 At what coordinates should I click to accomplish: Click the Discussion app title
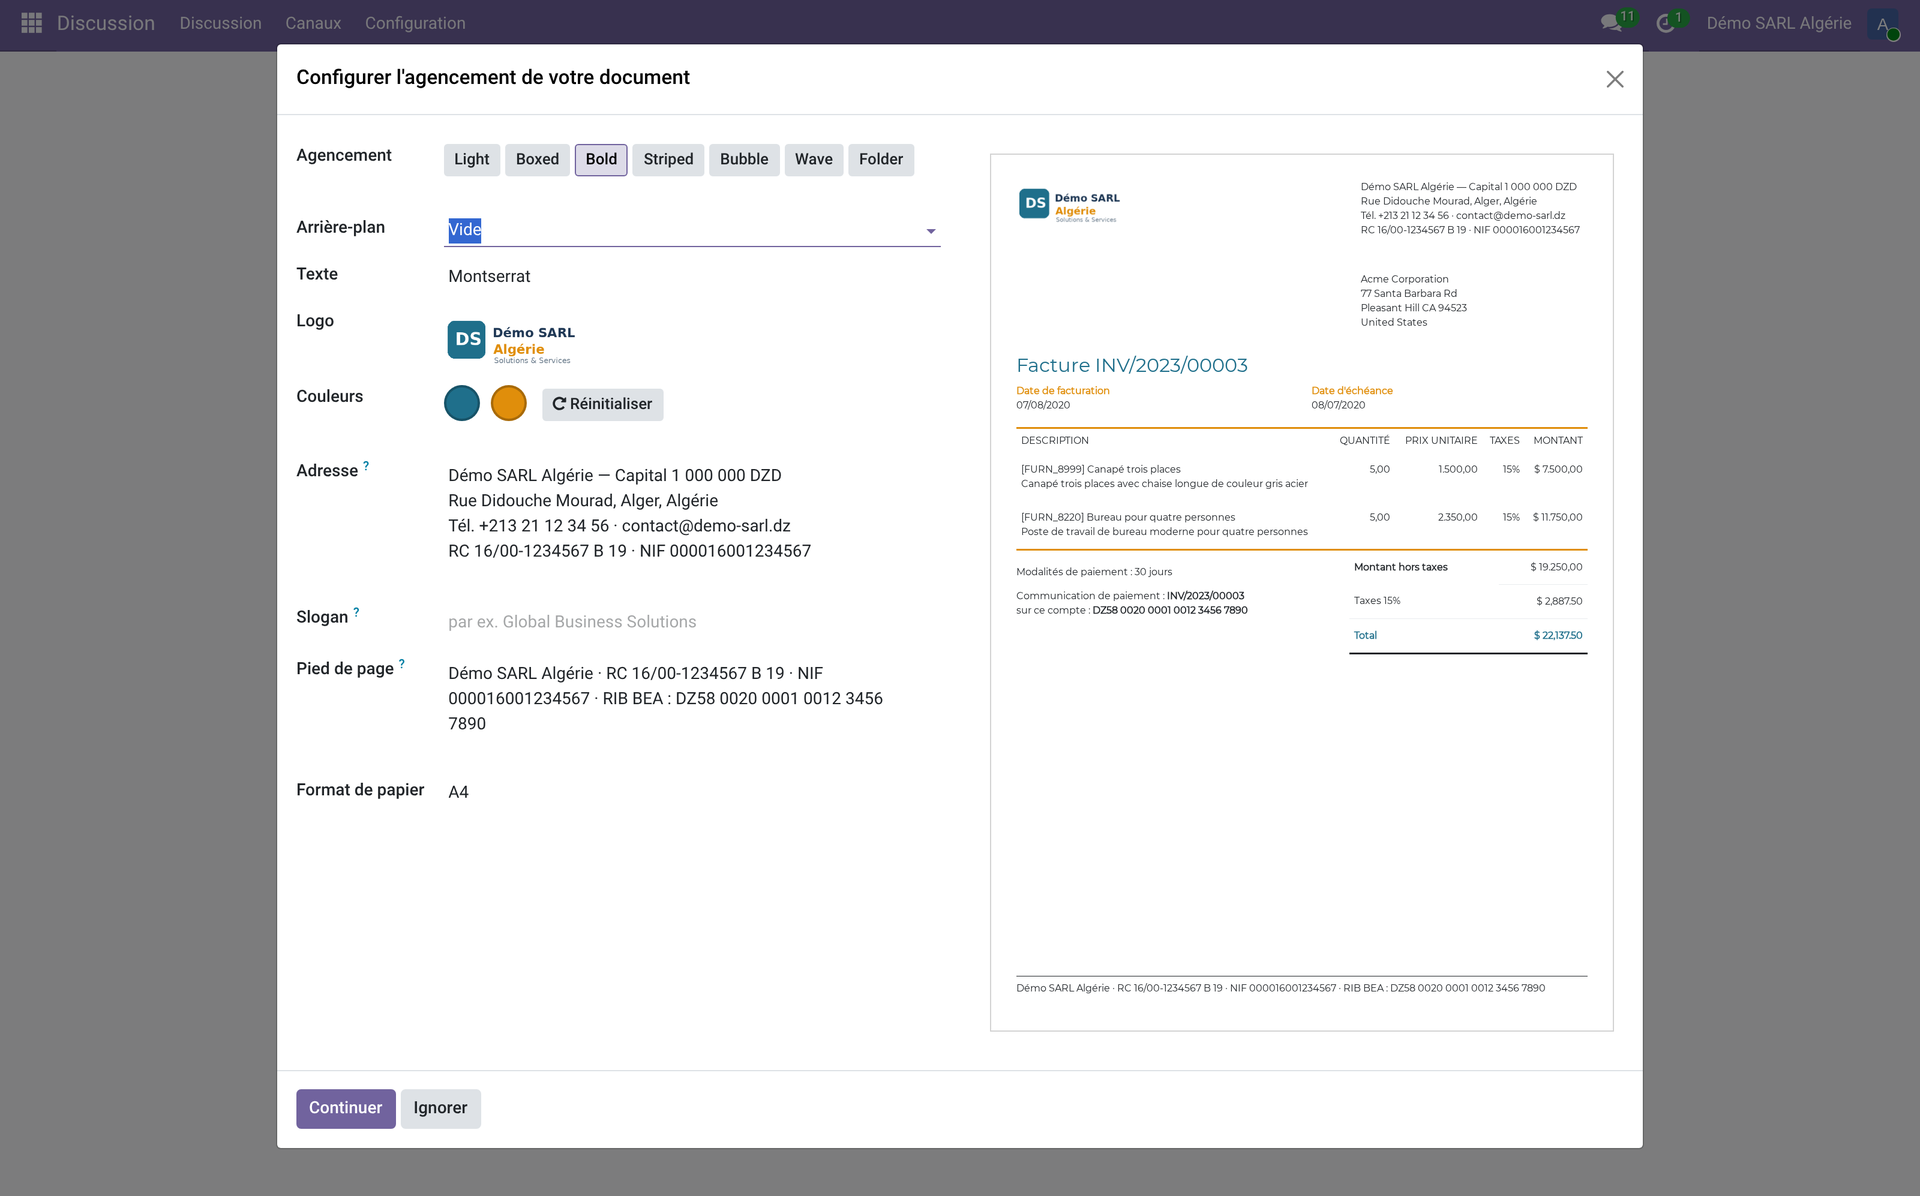tap(106, 23)
